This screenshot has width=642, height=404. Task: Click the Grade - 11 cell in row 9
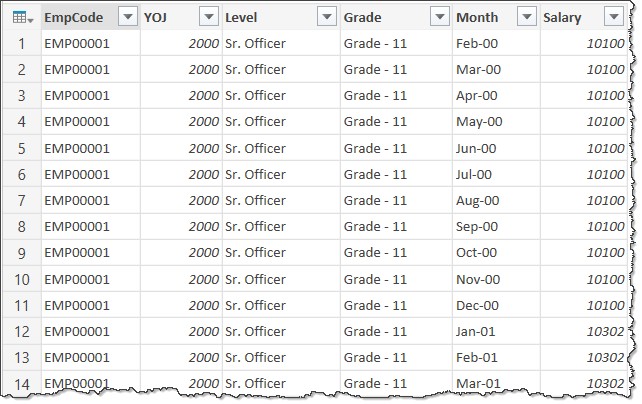tap(374, 252)
